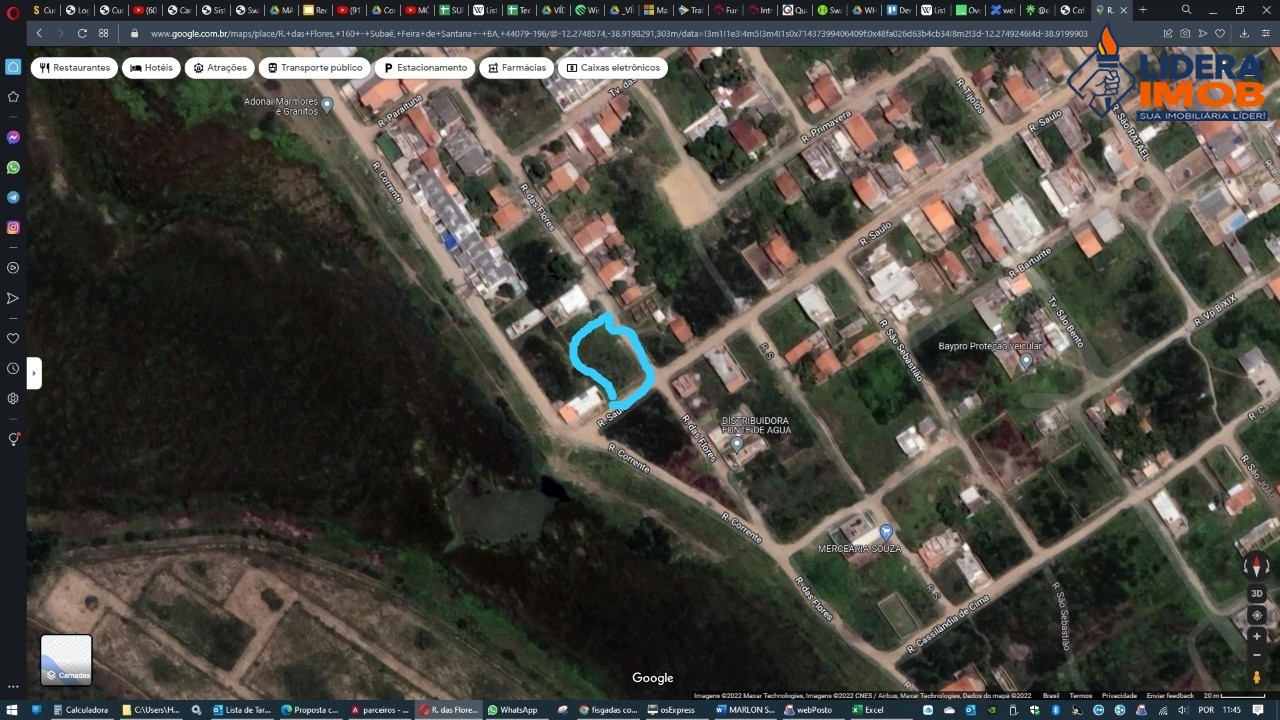Viewport: 1280px width, 720px height.
Task: Zoom out with the minus slider control
Action: 1256,655
